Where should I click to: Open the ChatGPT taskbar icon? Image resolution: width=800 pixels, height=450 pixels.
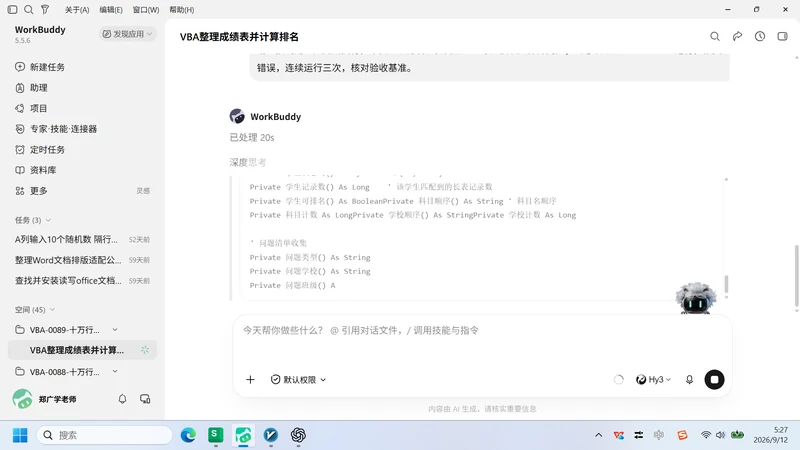(x=298, y=435)
